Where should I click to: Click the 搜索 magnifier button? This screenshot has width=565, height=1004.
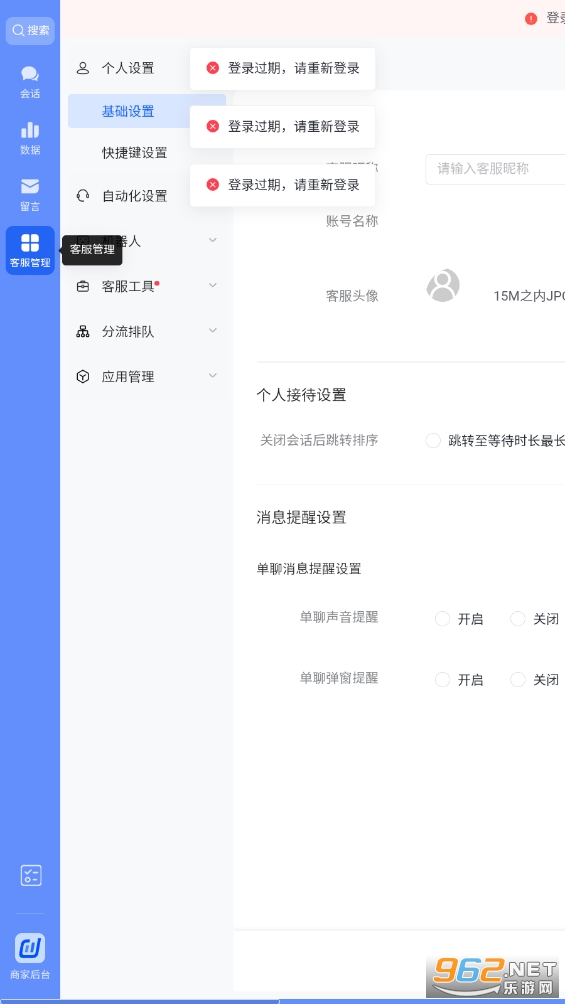(x=30, y=30)
